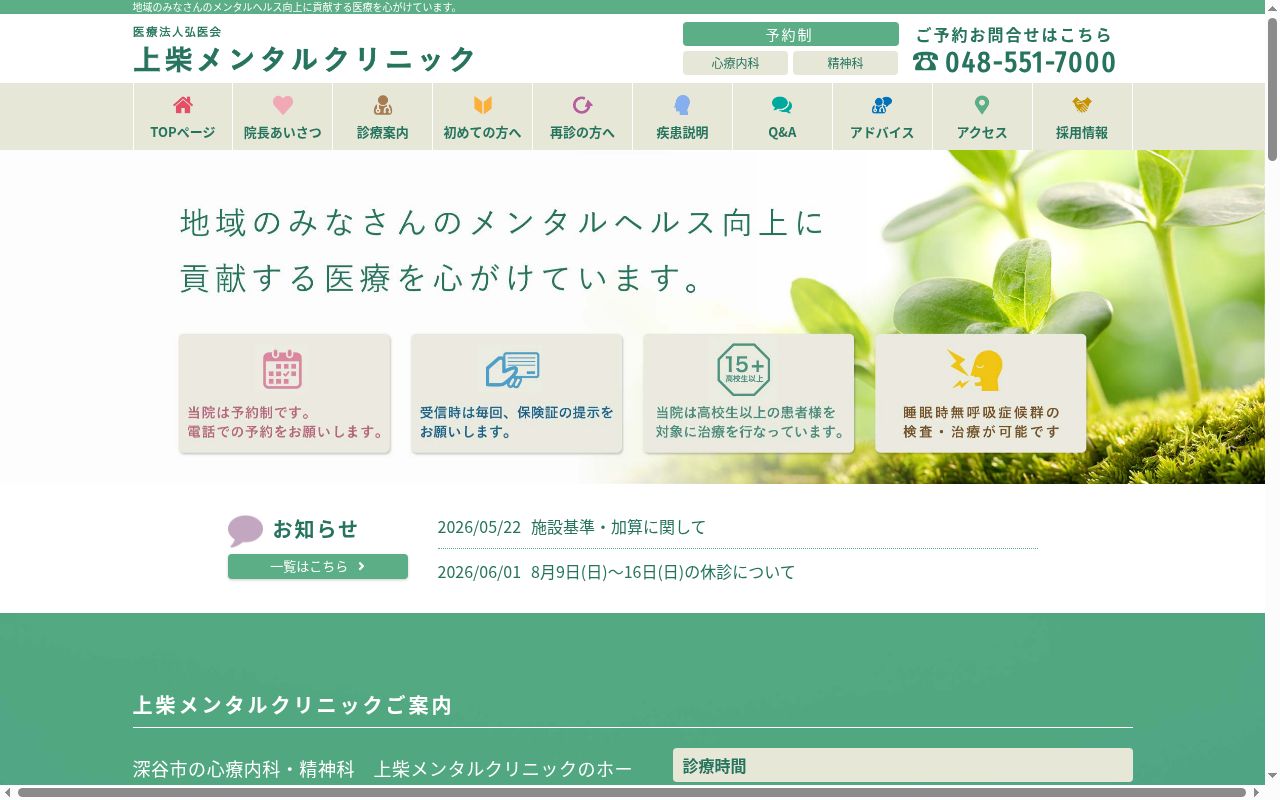Open the 疾患説明 menu label
Screen dimensions: 1280x800
tap(682, 132)
